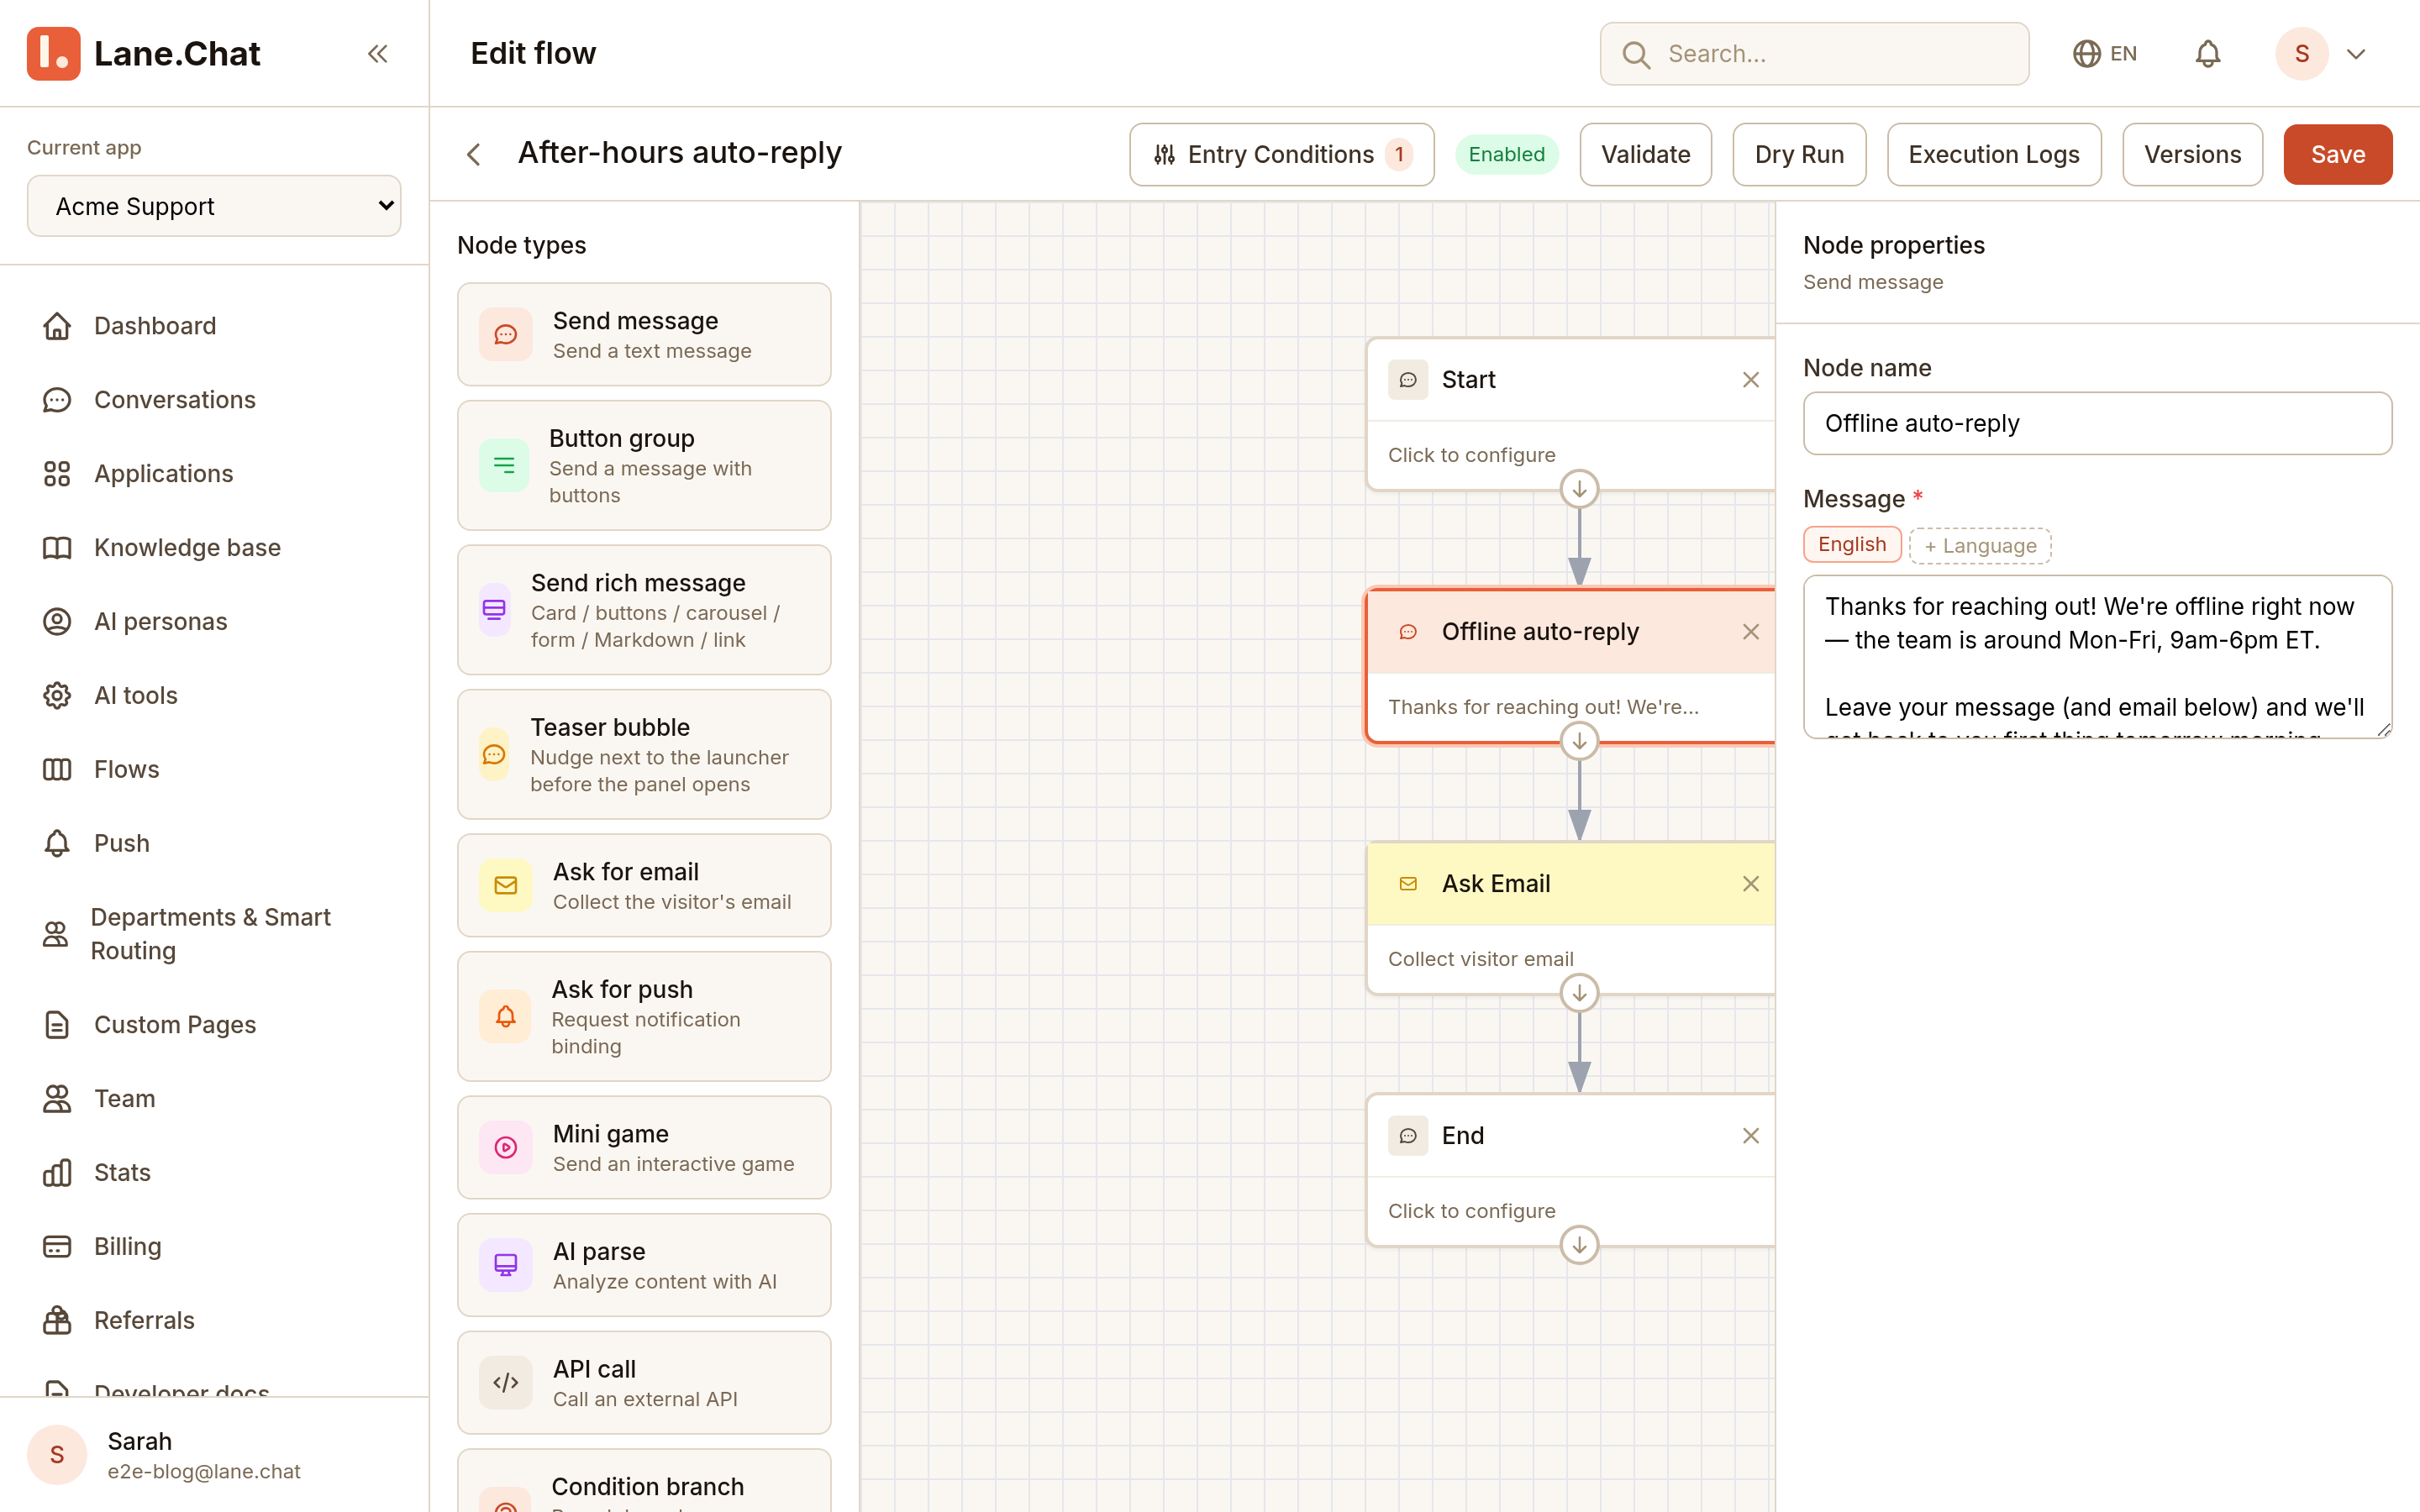Image resolution: width=2420 pixels, height=1512 pixels.
Task: Select the English message language tab
Action: pos(1852,545)
